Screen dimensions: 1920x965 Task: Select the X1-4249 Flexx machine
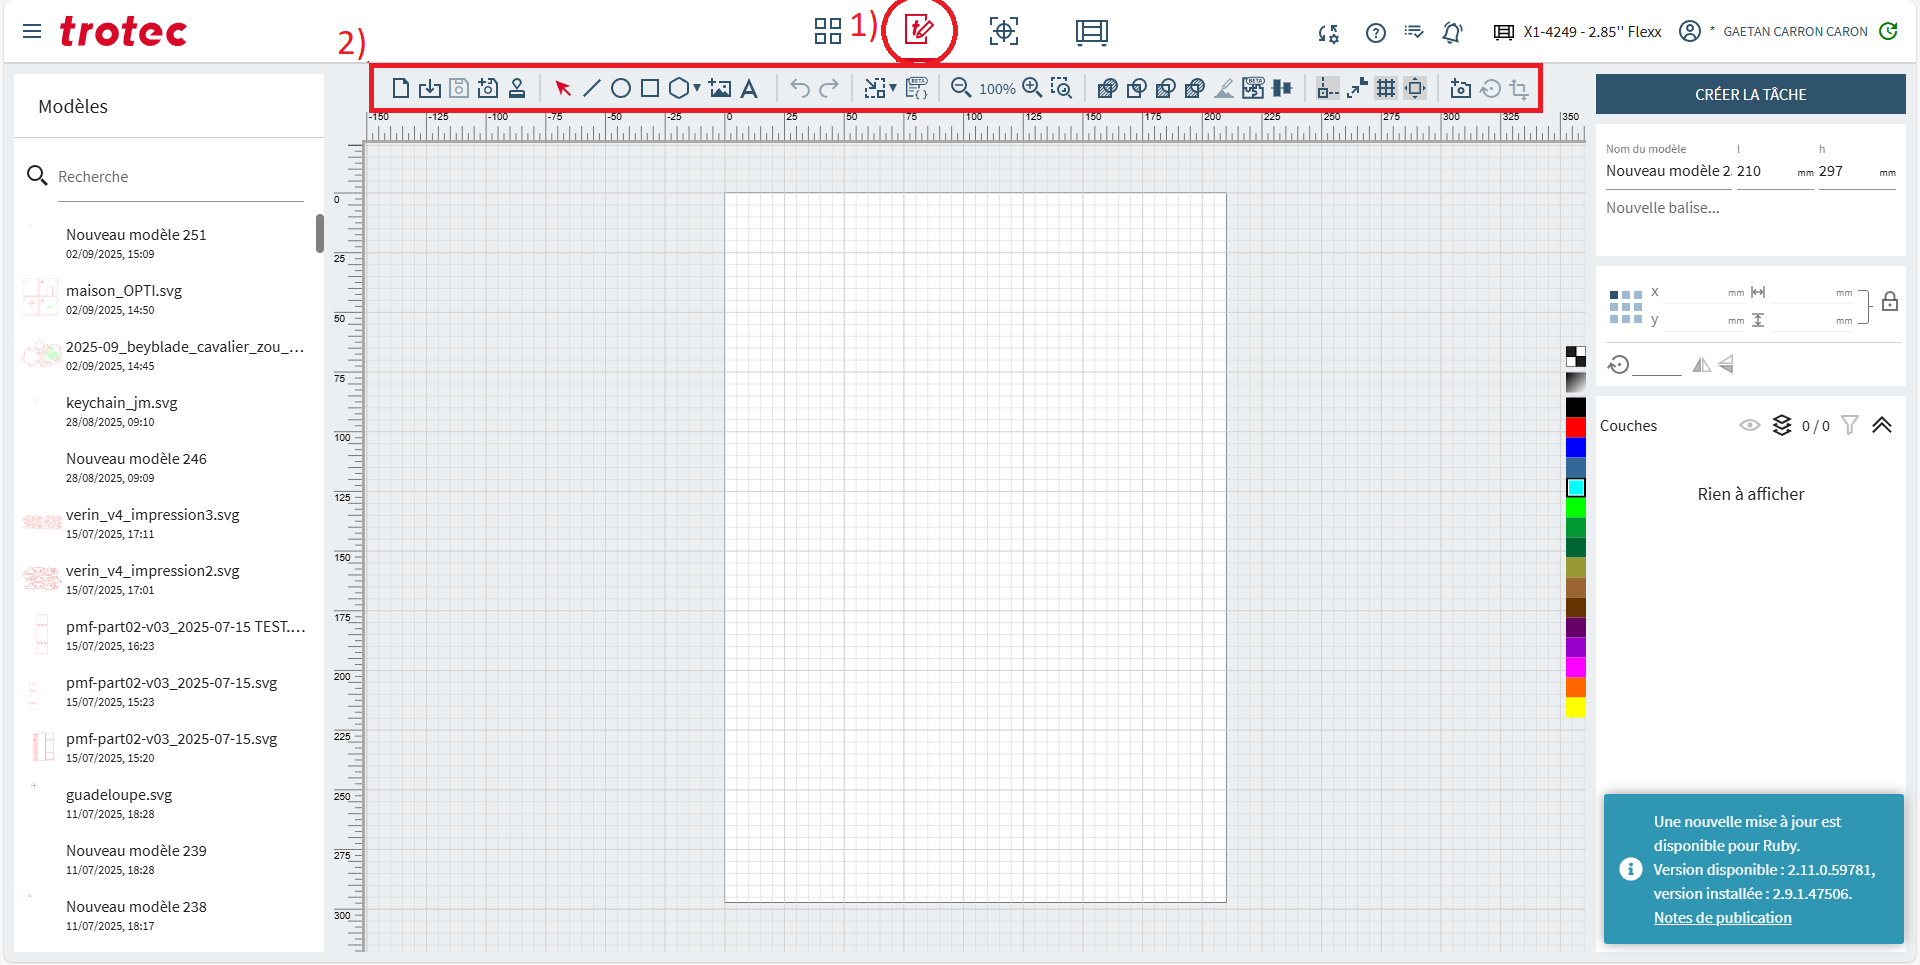coord(1577,32)
